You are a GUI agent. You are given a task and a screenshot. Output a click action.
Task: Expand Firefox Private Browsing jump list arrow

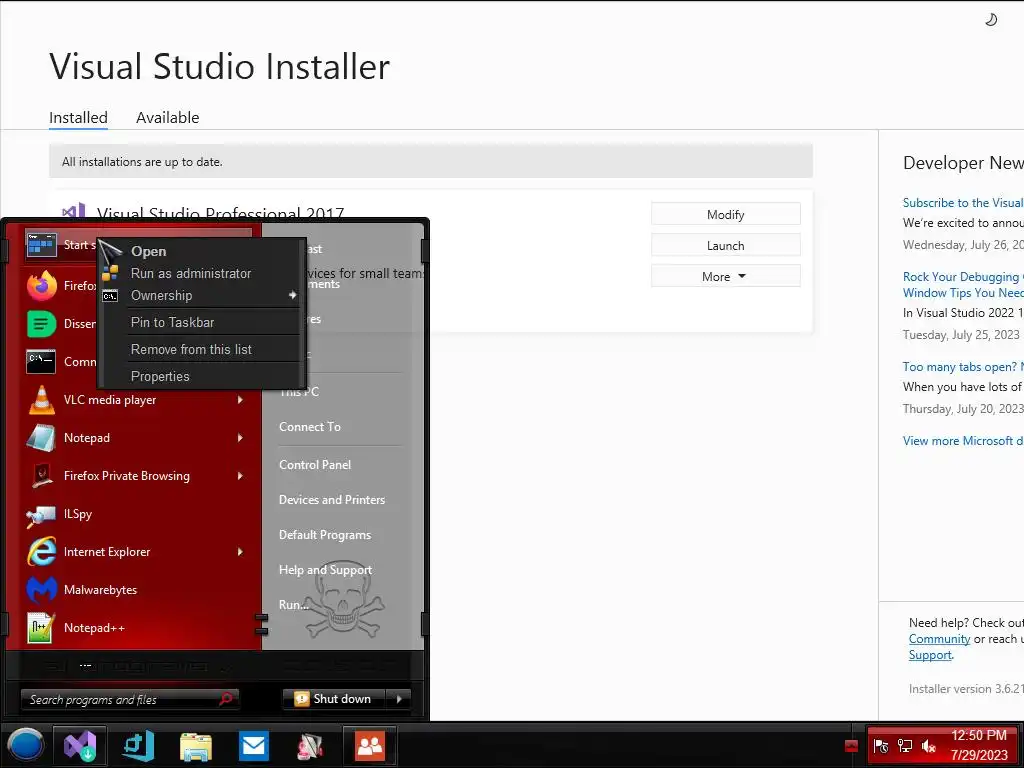(x=240, y=475)
